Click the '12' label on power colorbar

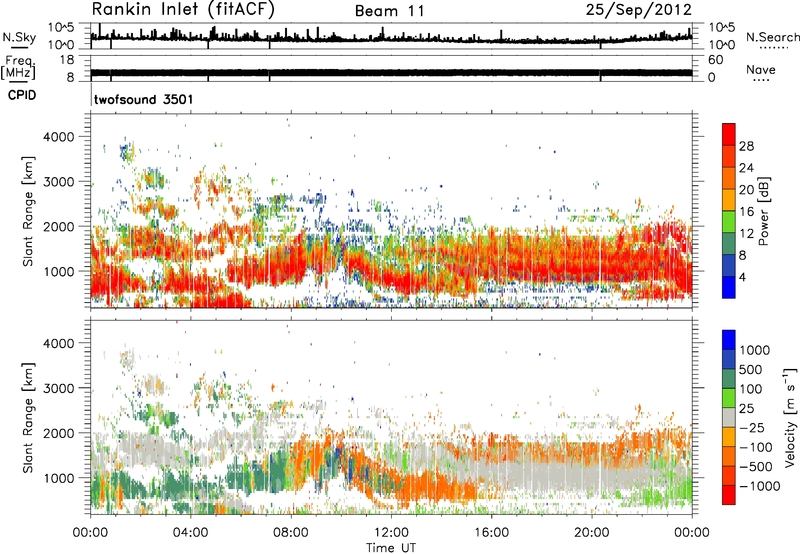click(746, 234)
